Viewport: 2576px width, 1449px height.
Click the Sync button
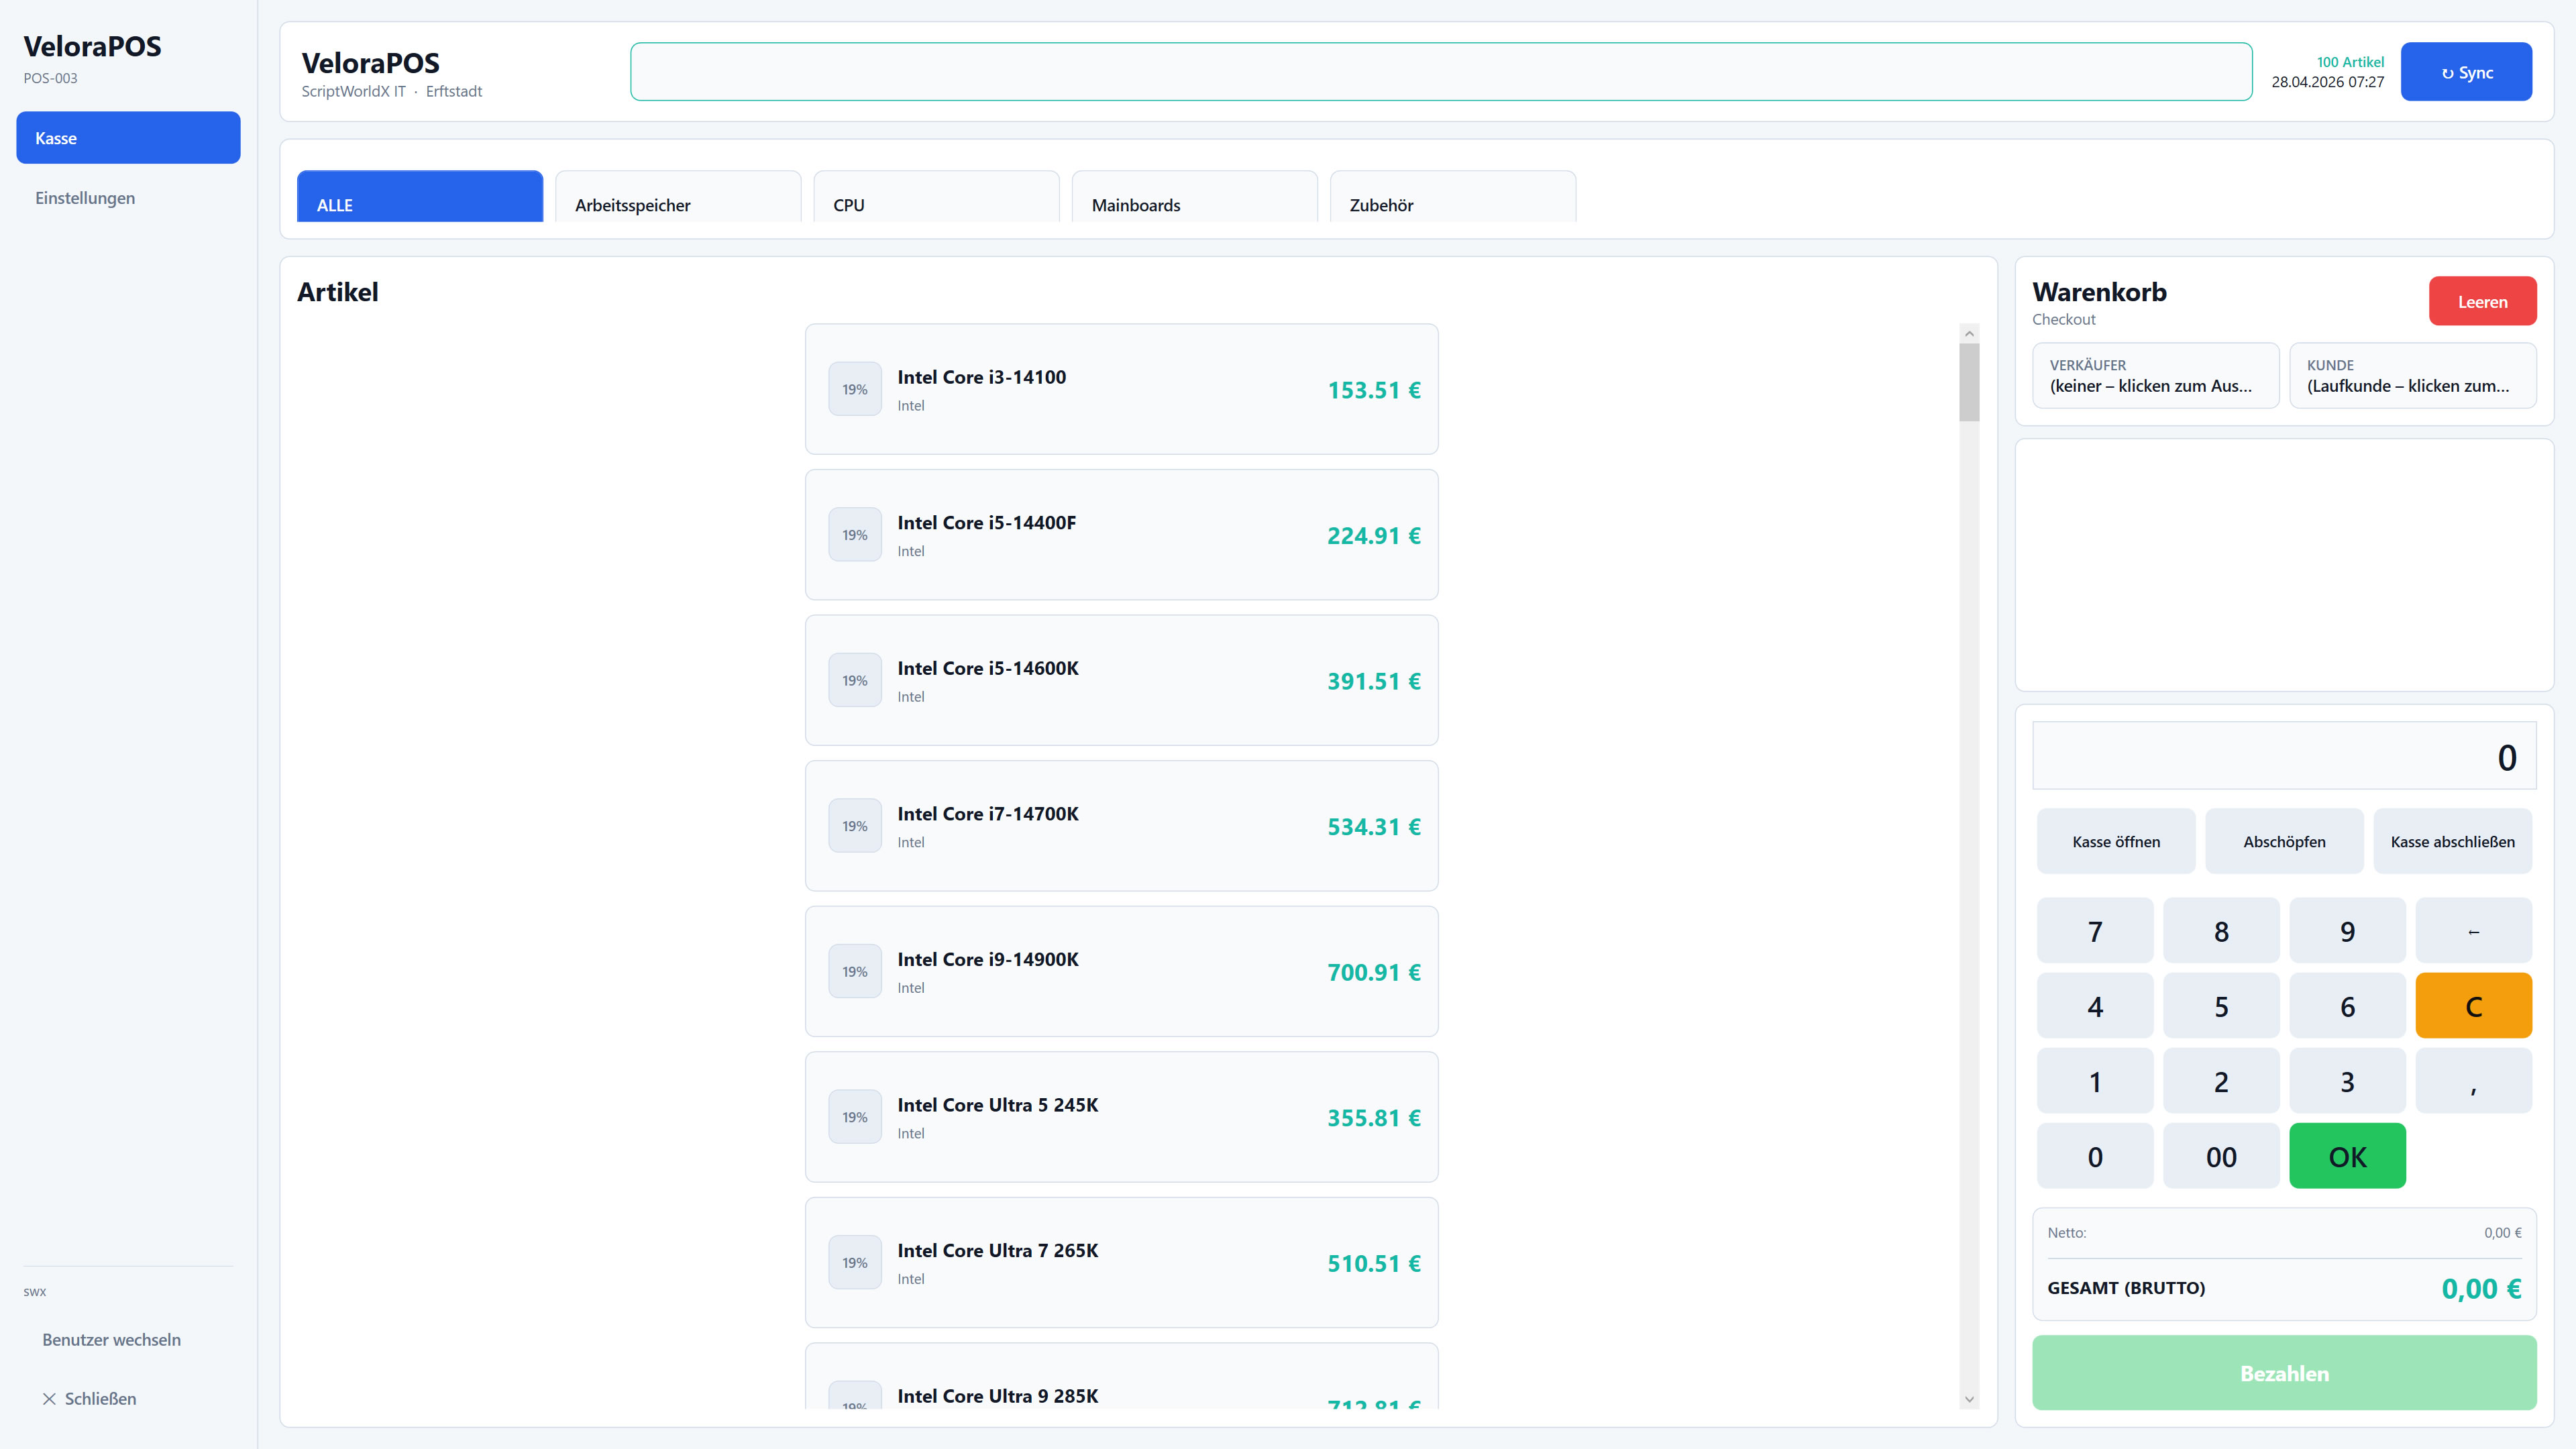[2466, 72]
